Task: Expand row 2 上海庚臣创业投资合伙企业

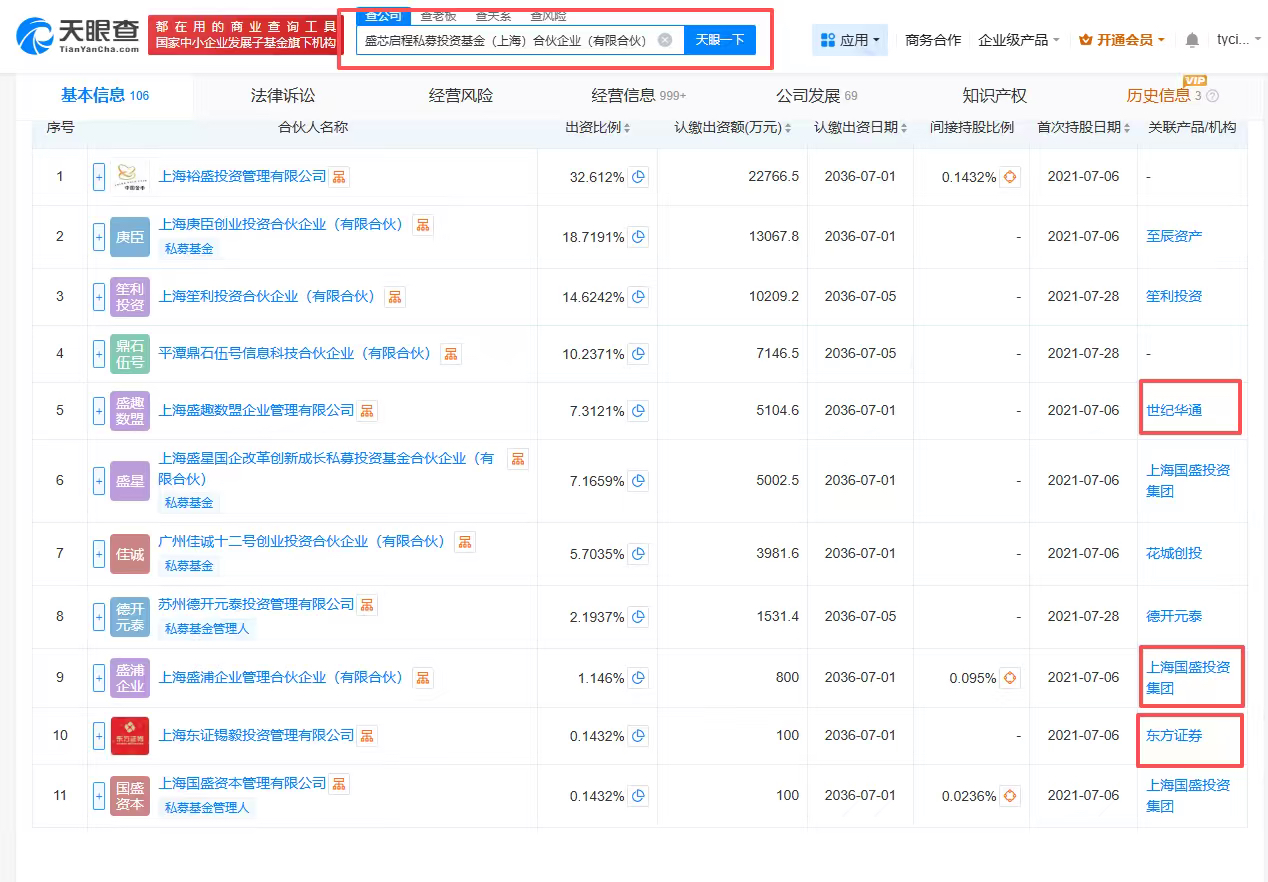Action: point(99,237)
